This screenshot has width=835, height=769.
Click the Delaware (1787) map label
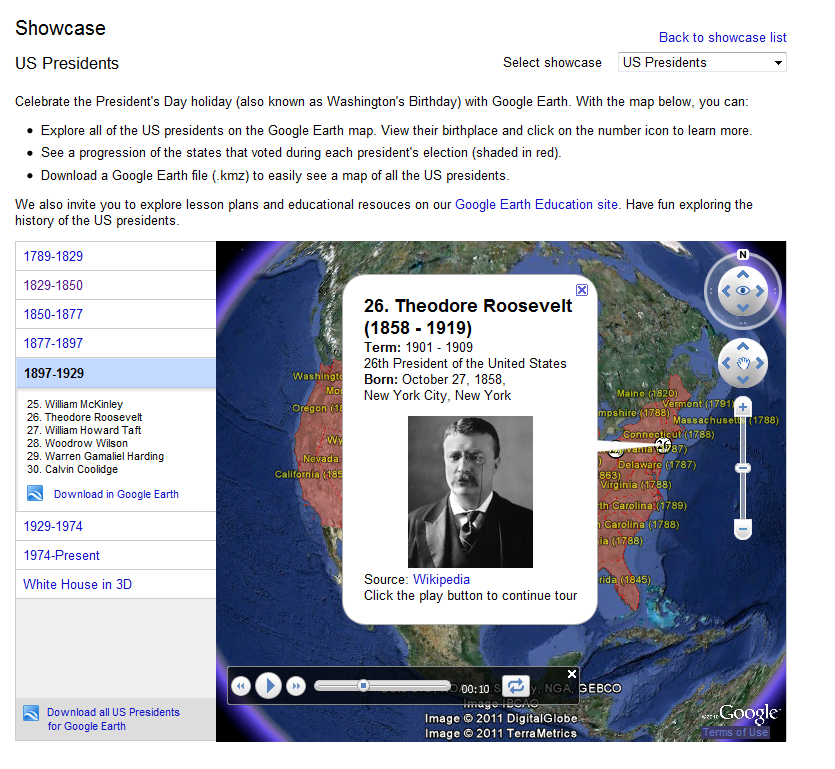[657, 465]
